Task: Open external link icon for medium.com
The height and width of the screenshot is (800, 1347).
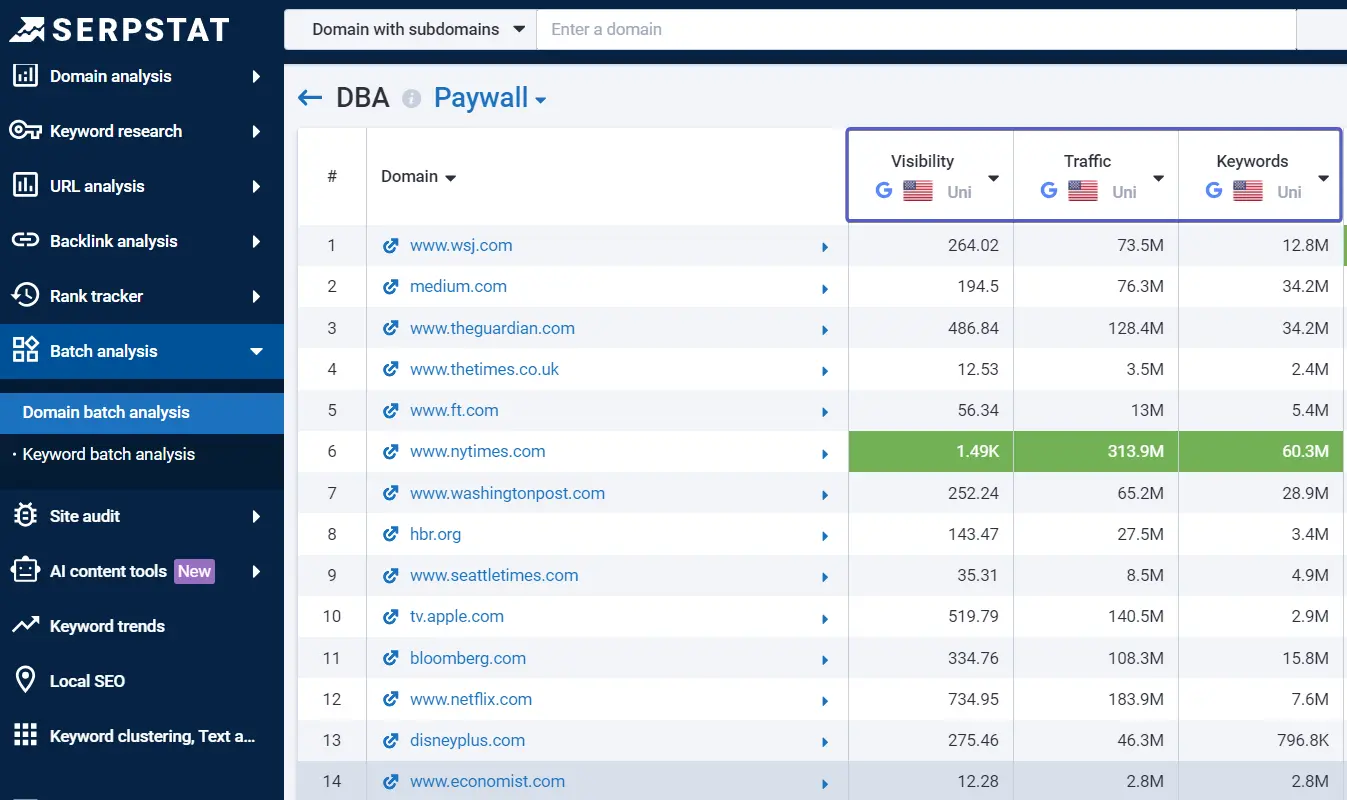Action: (x=391, y=287)
